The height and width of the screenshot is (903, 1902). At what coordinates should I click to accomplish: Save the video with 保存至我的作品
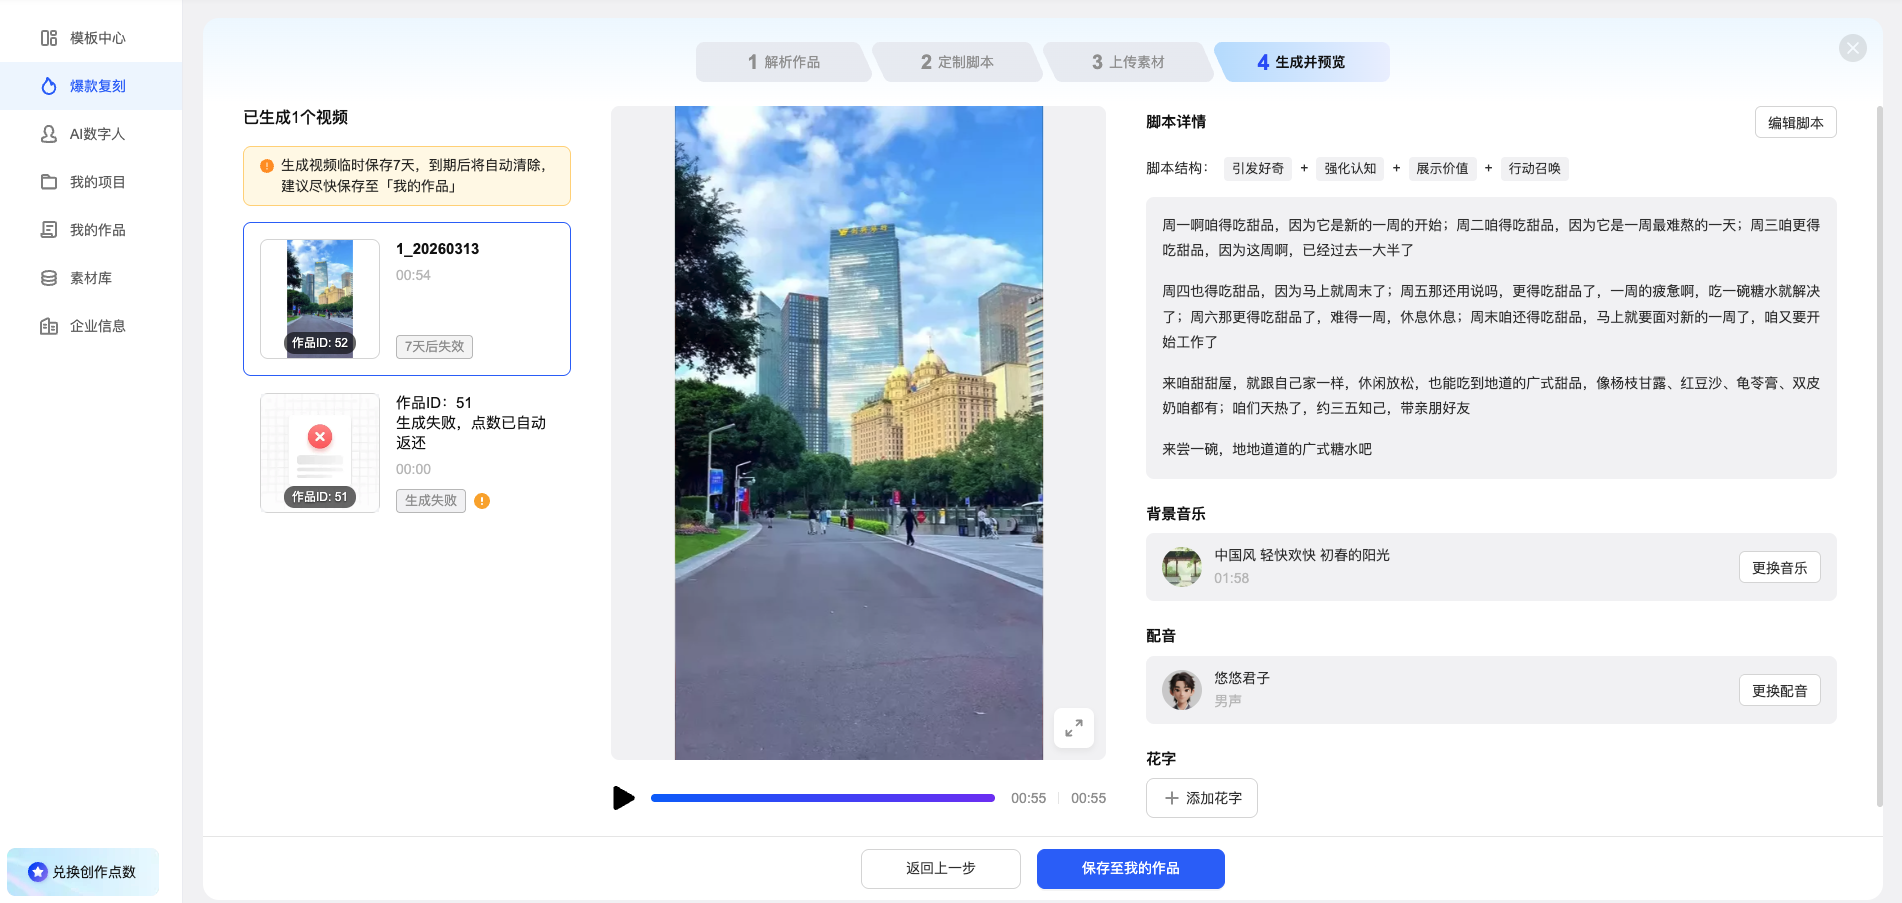point(1130,868)
